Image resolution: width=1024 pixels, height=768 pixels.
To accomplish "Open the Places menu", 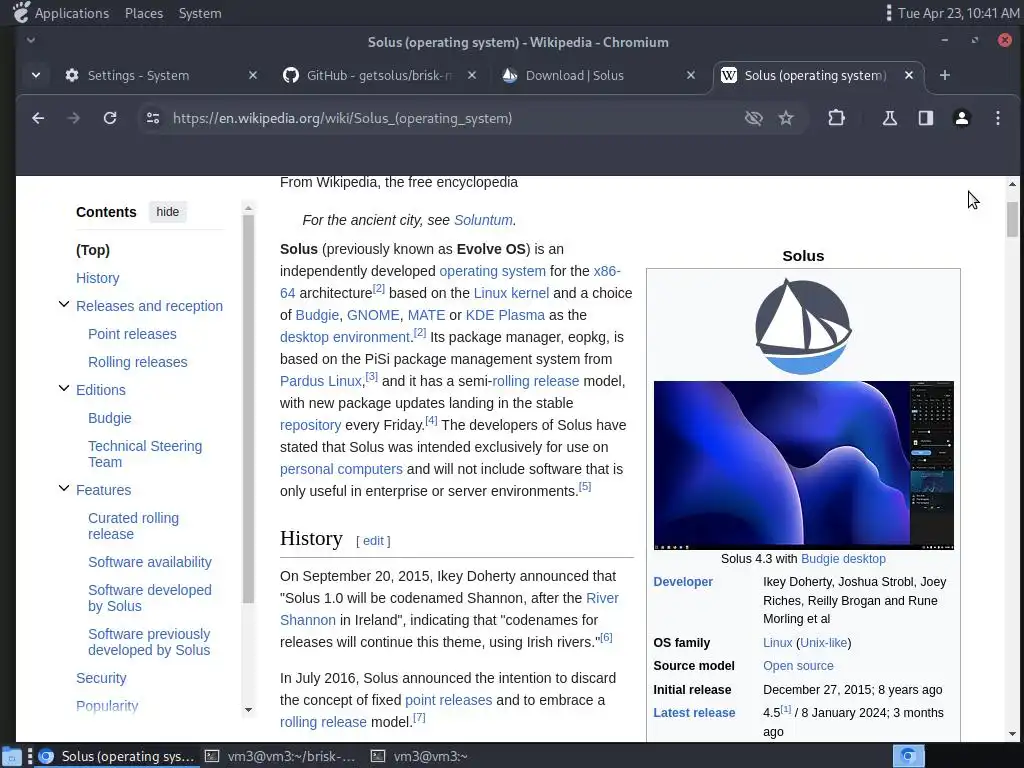I will coord(144,13).
